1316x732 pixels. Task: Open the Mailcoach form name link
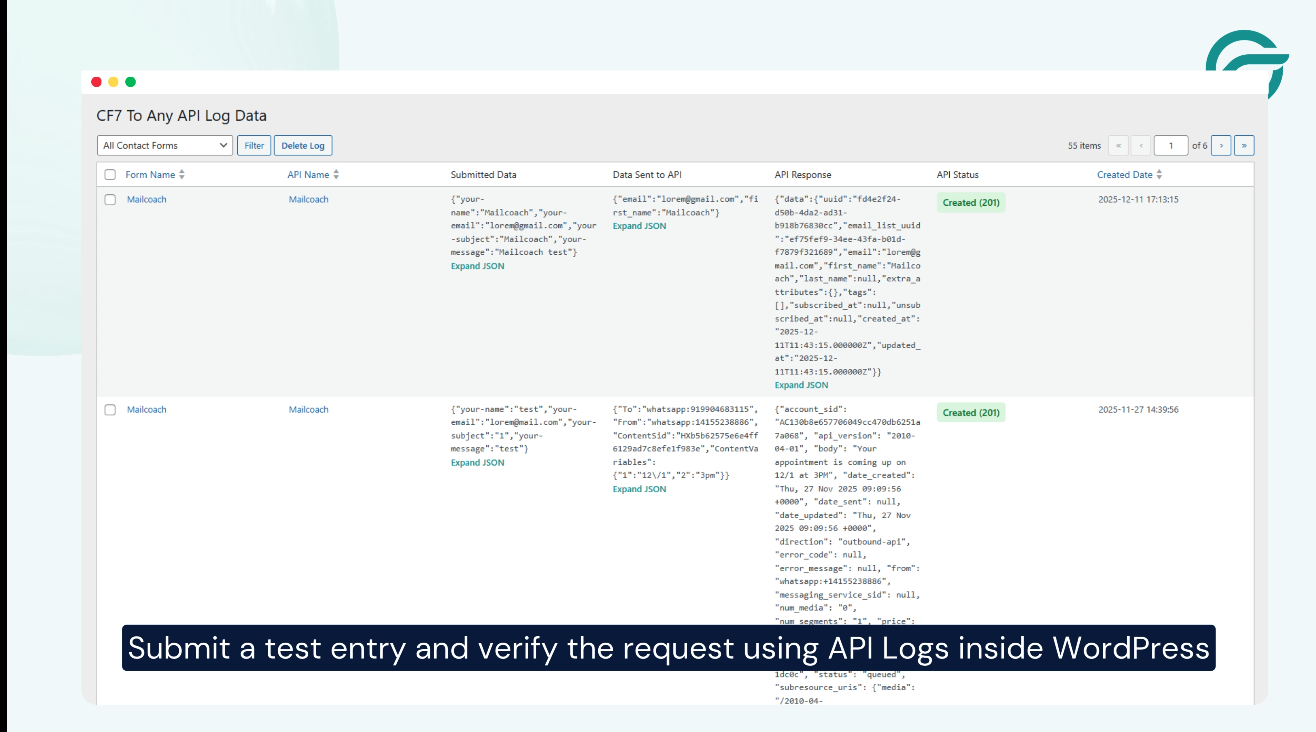pyautogui.click(x=146, y=198)
